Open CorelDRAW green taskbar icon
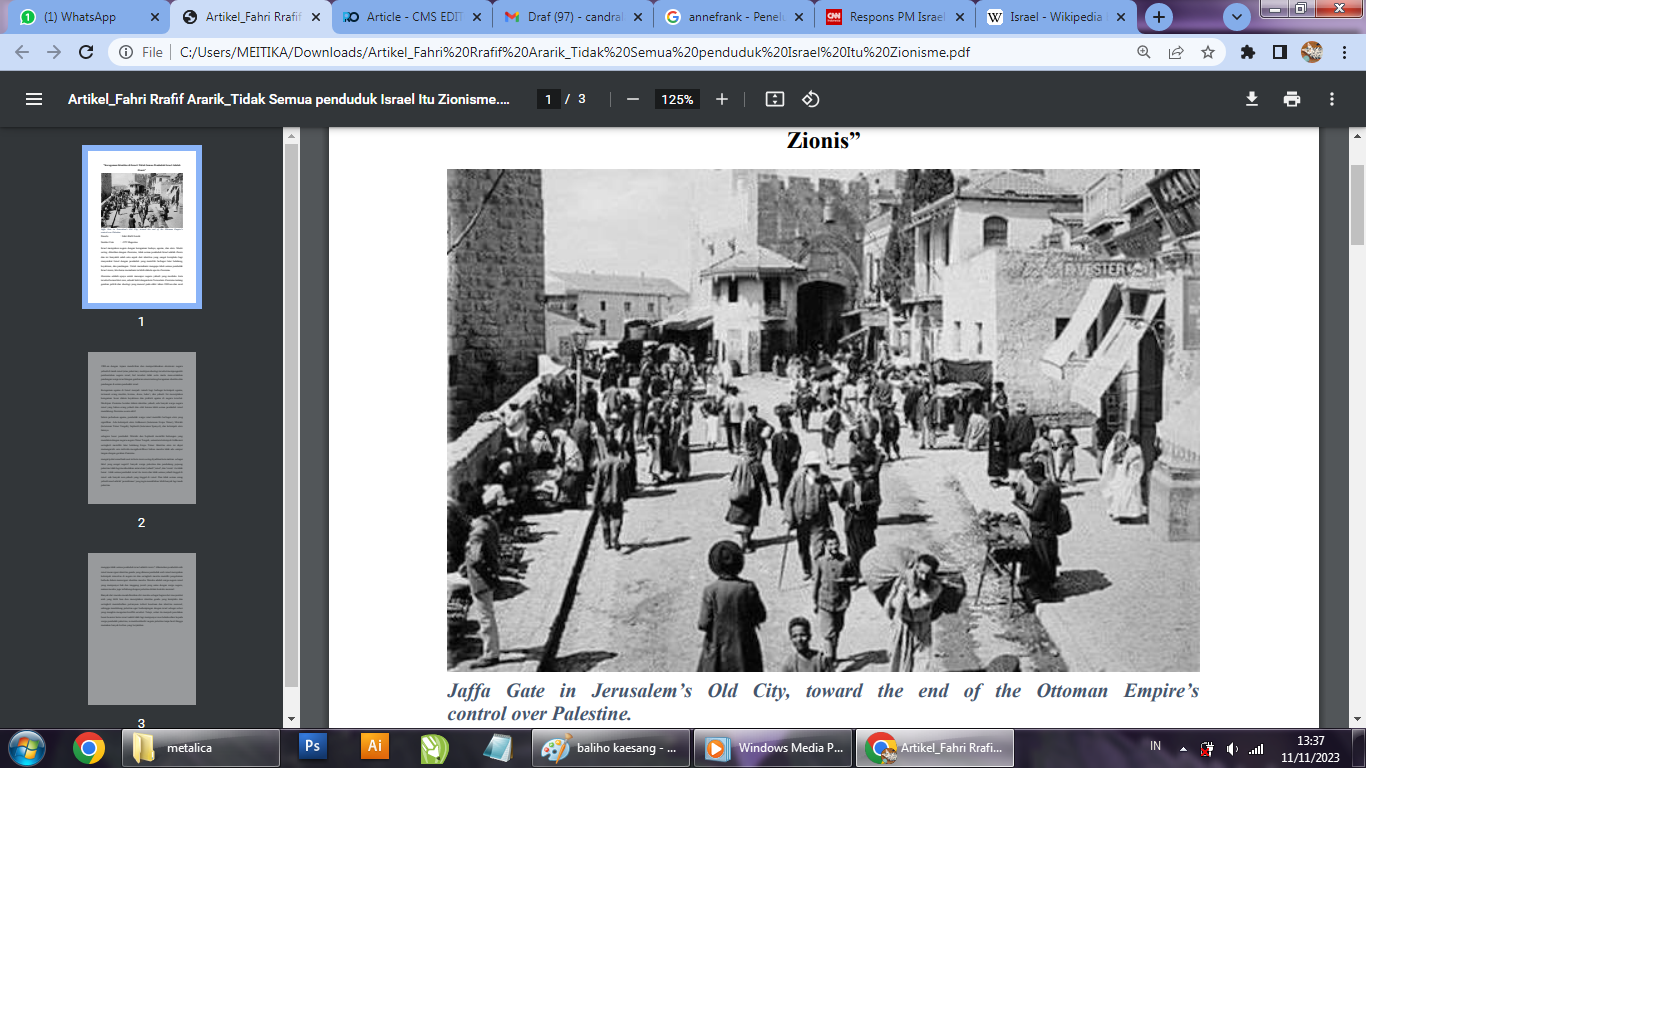Image resolution: width=1678 pixels, height=1032 pixels. (x=435, y=748)
